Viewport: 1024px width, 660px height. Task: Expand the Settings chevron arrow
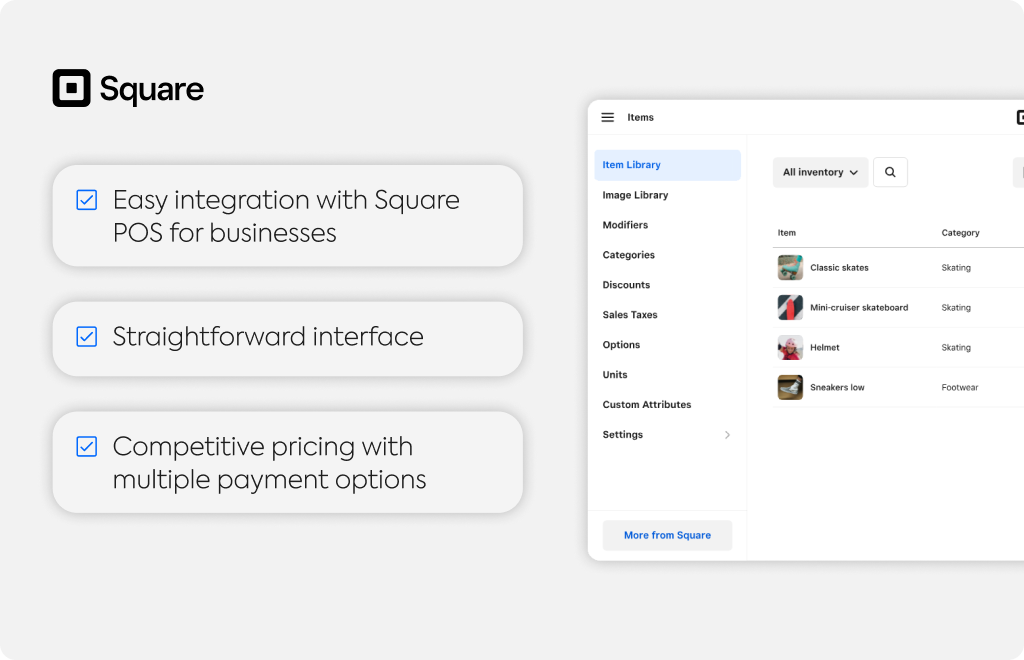point(727,435)
